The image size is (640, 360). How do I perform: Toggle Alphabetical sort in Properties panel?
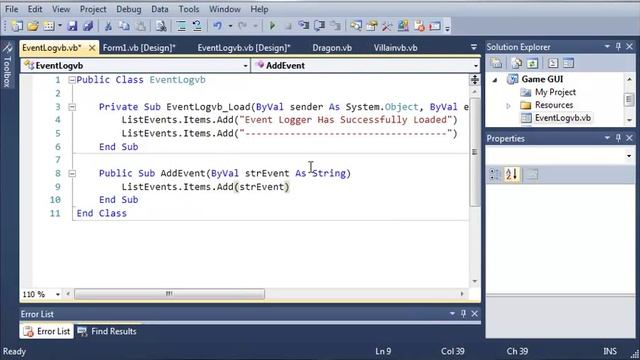(511, 174)
